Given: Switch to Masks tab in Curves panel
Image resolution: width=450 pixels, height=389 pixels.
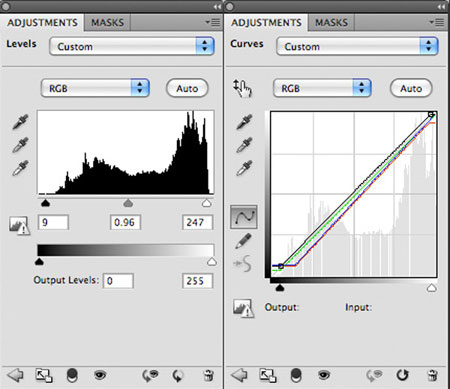Looking at the screenshot, I should [x=331, y=23].
